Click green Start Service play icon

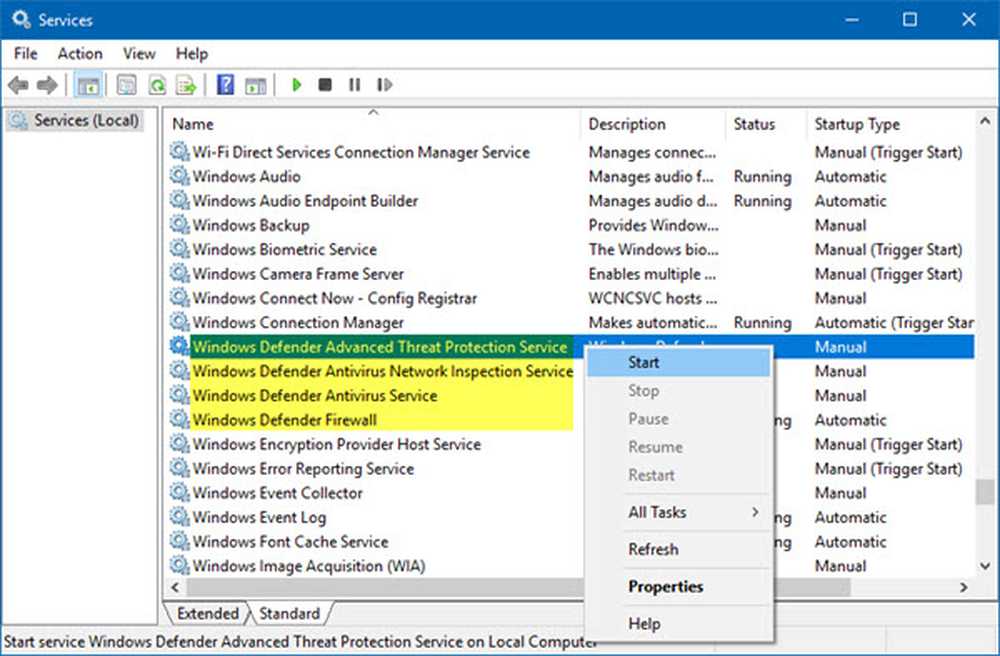coord(296,85)
